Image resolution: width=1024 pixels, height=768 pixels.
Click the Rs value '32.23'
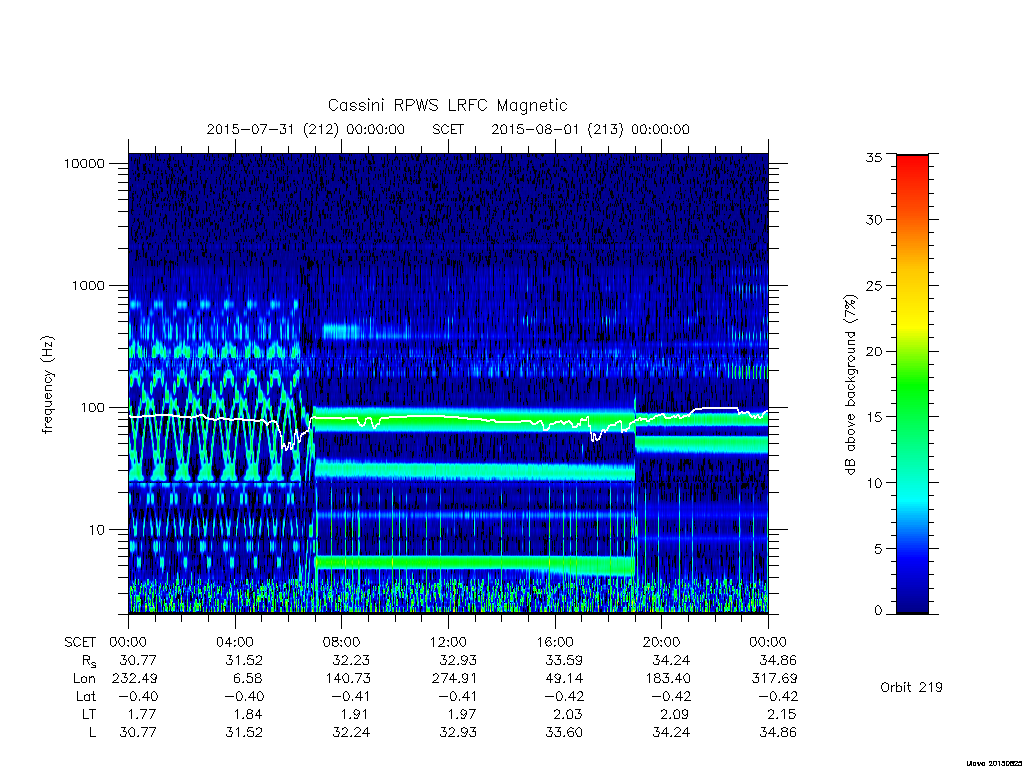(x=351, y=660)
